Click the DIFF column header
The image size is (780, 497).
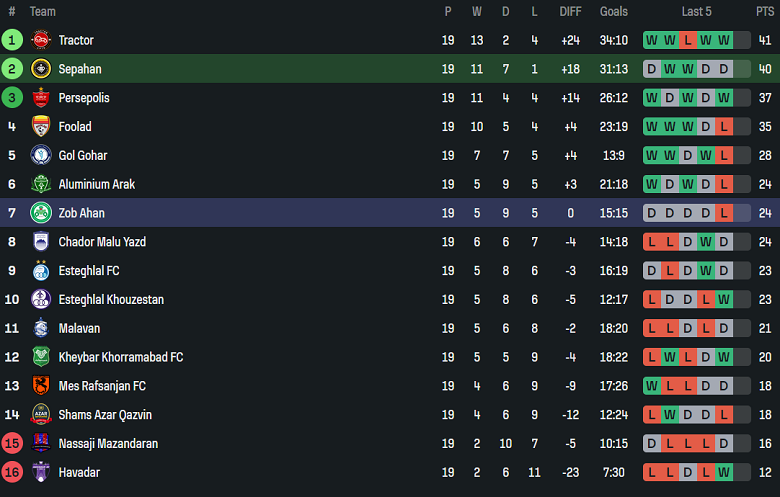pyautogui.click(x=570, y=12)
